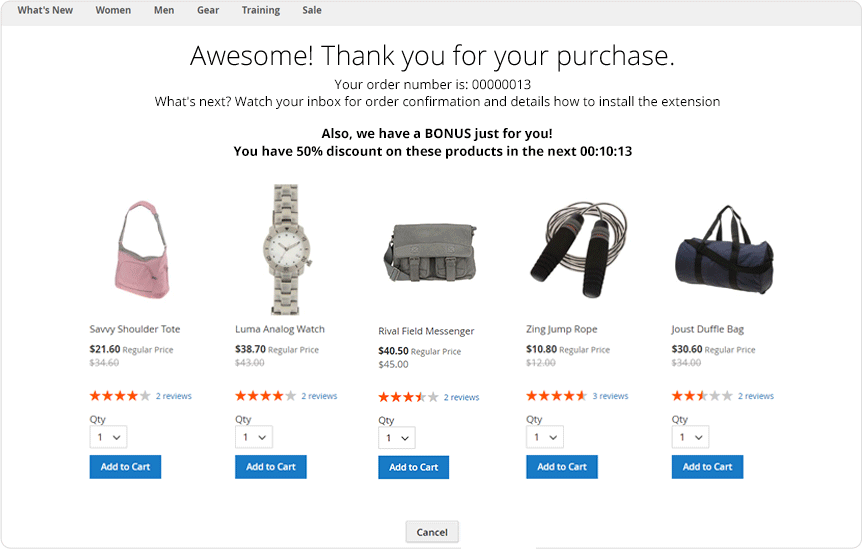Open the Joust Duffle Bag image
Screen dimensions: 862x549
723,250
